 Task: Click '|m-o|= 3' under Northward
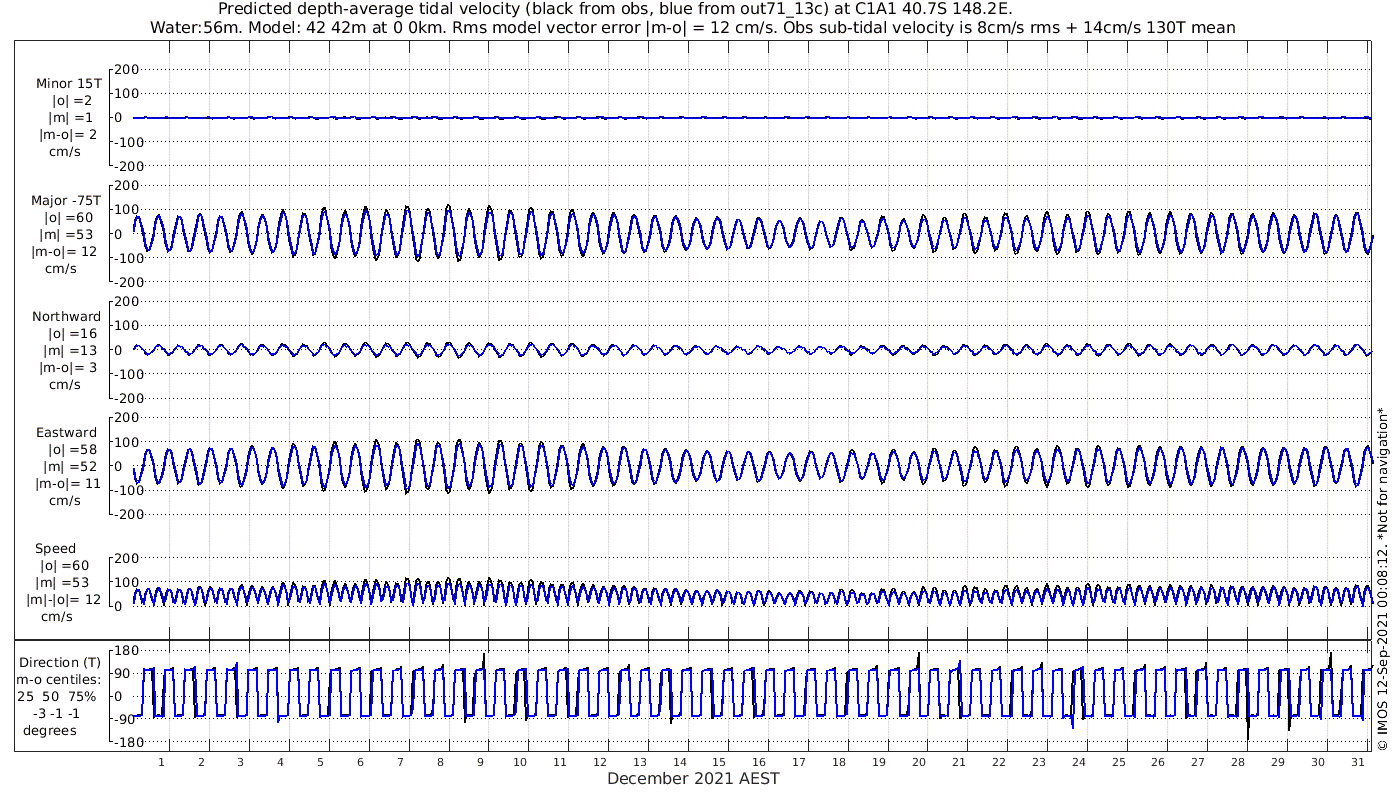click(68, 368)
